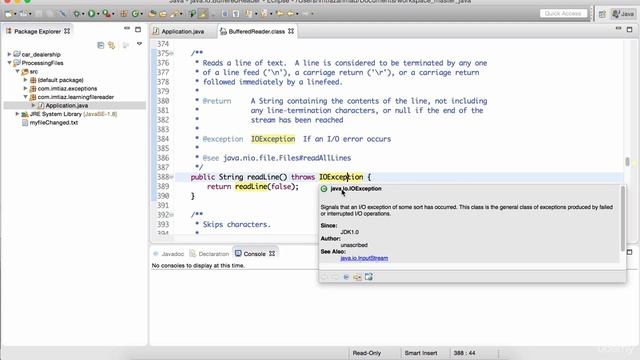Close the Console view tab

[272, 253]
